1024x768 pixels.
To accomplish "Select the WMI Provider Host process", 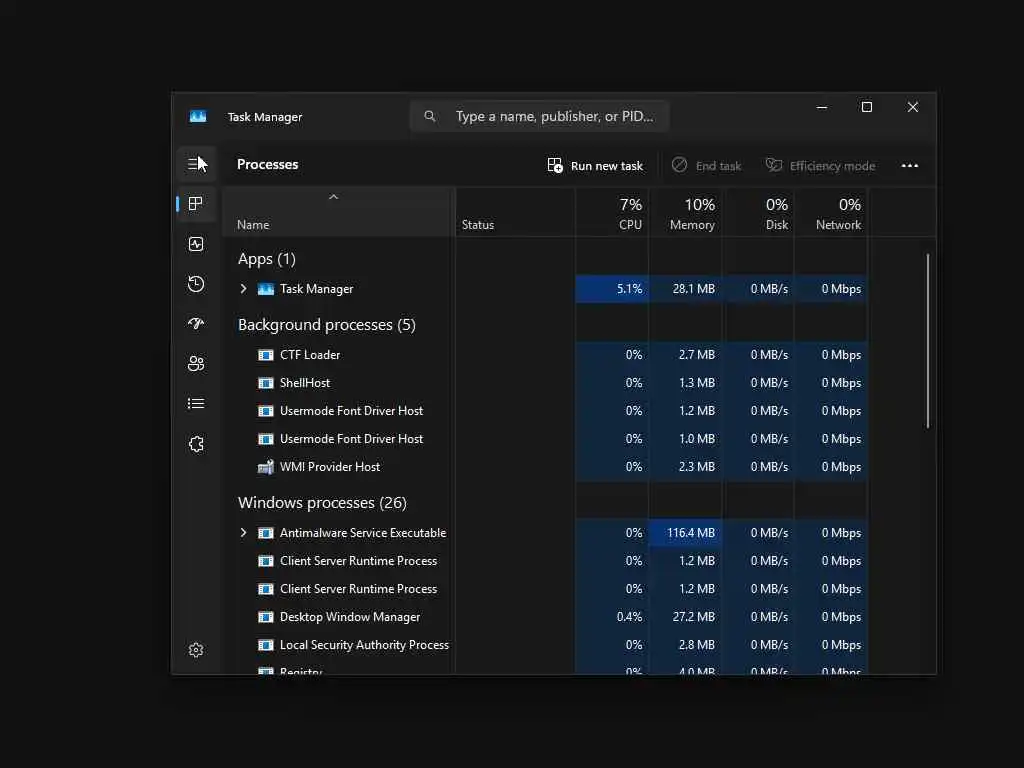I will (330, 467).
